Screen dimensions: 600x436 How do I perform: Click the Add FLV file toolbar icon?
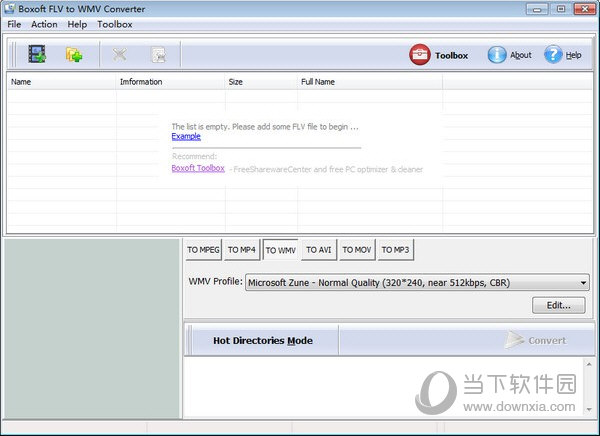pos(37,54)
